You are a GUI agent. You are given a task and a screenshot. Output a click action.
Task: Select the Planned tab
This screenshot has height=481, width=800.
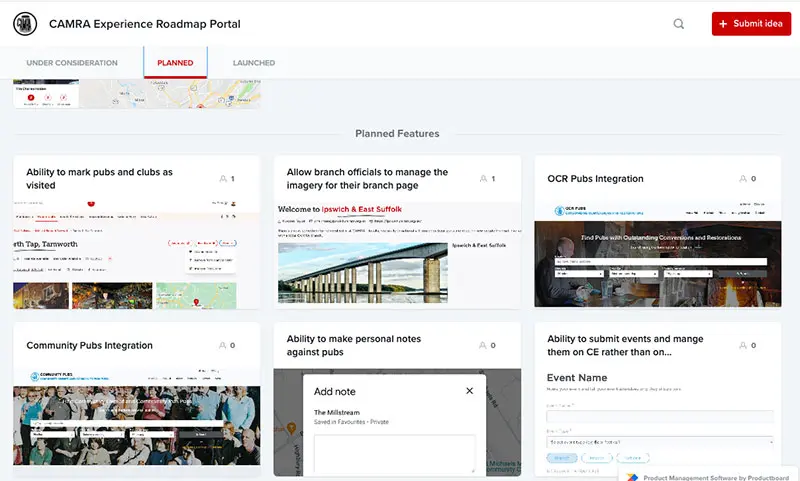tap(175, 63)
